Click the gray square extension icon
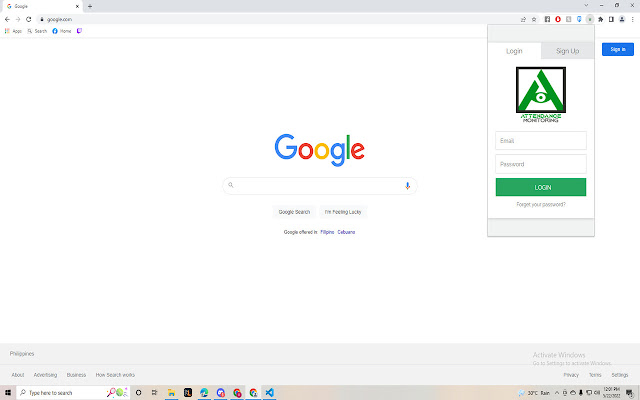This screenshot has width=640, height=400. point(569,19)
